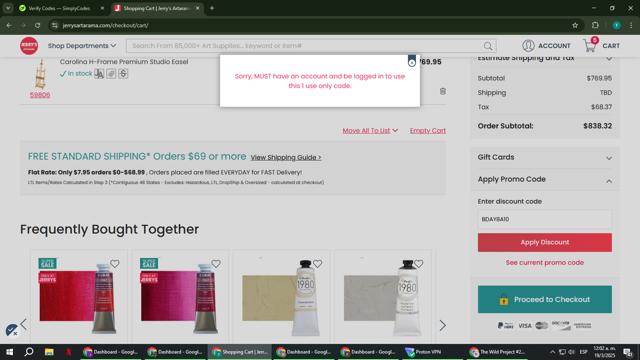Screen dimensions: 640x360
Task: Click the second product badge icon beside In stock
Action: [x=111, y=73]
